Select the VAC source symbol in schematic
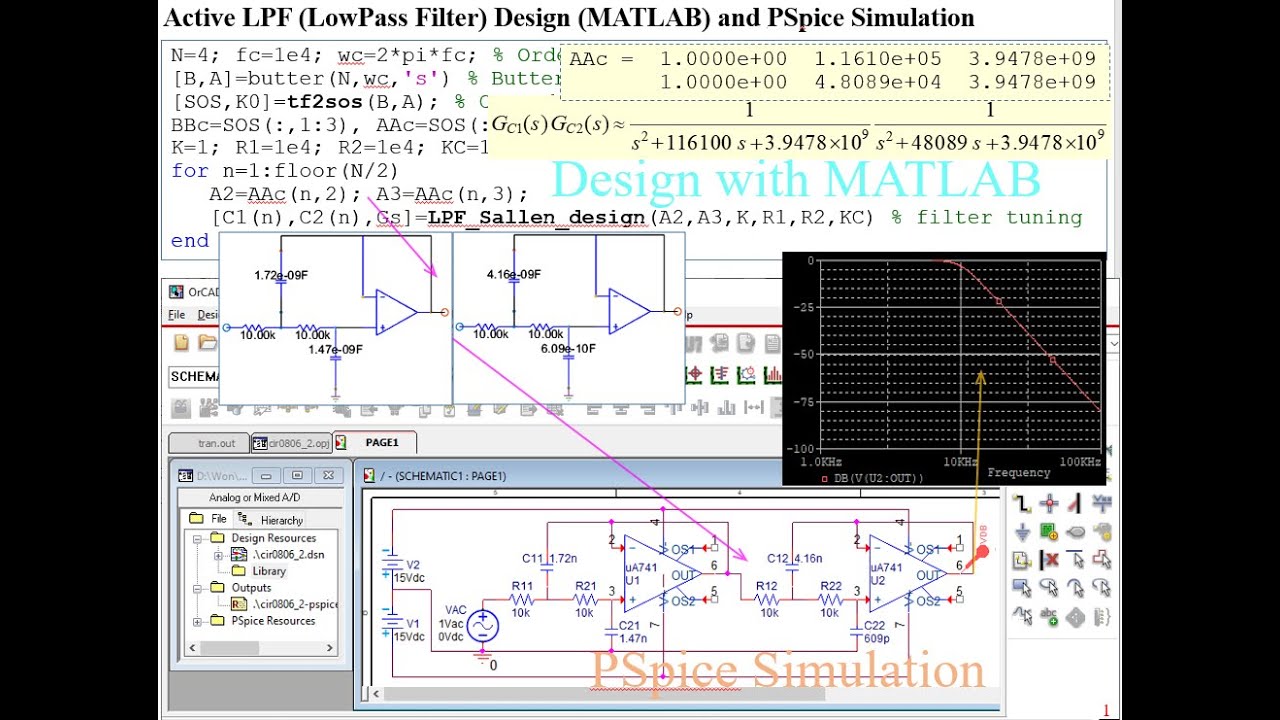Screen dimensions: 1280x720 483,626
